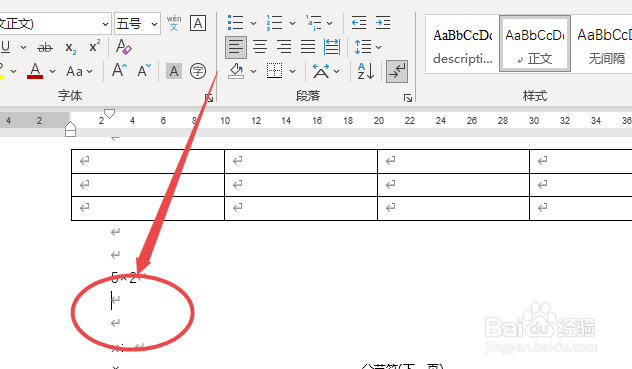Screen dimensions: 632x369
Task: Click the left indent marker on ruler
Action: [71, 132]
